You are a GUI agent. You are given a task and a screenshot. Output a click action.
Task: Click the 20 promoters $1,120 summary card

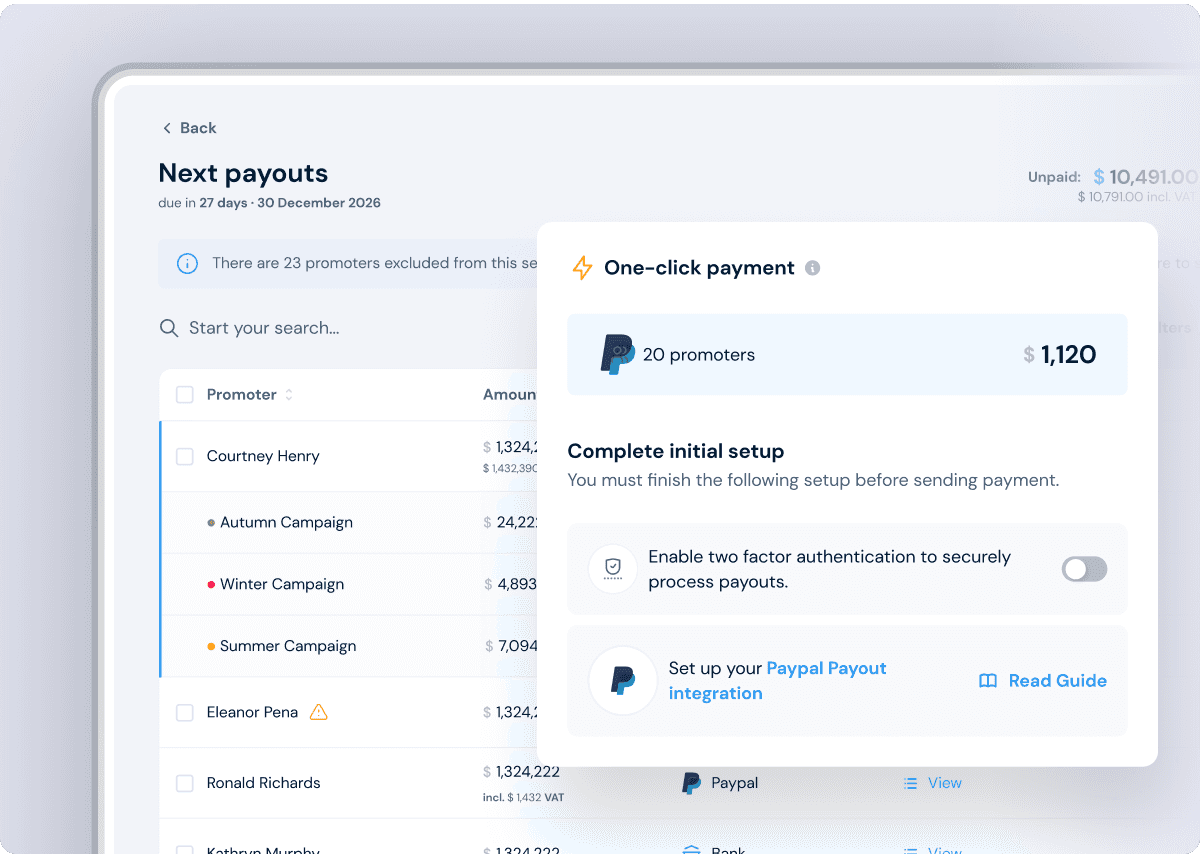847,354
